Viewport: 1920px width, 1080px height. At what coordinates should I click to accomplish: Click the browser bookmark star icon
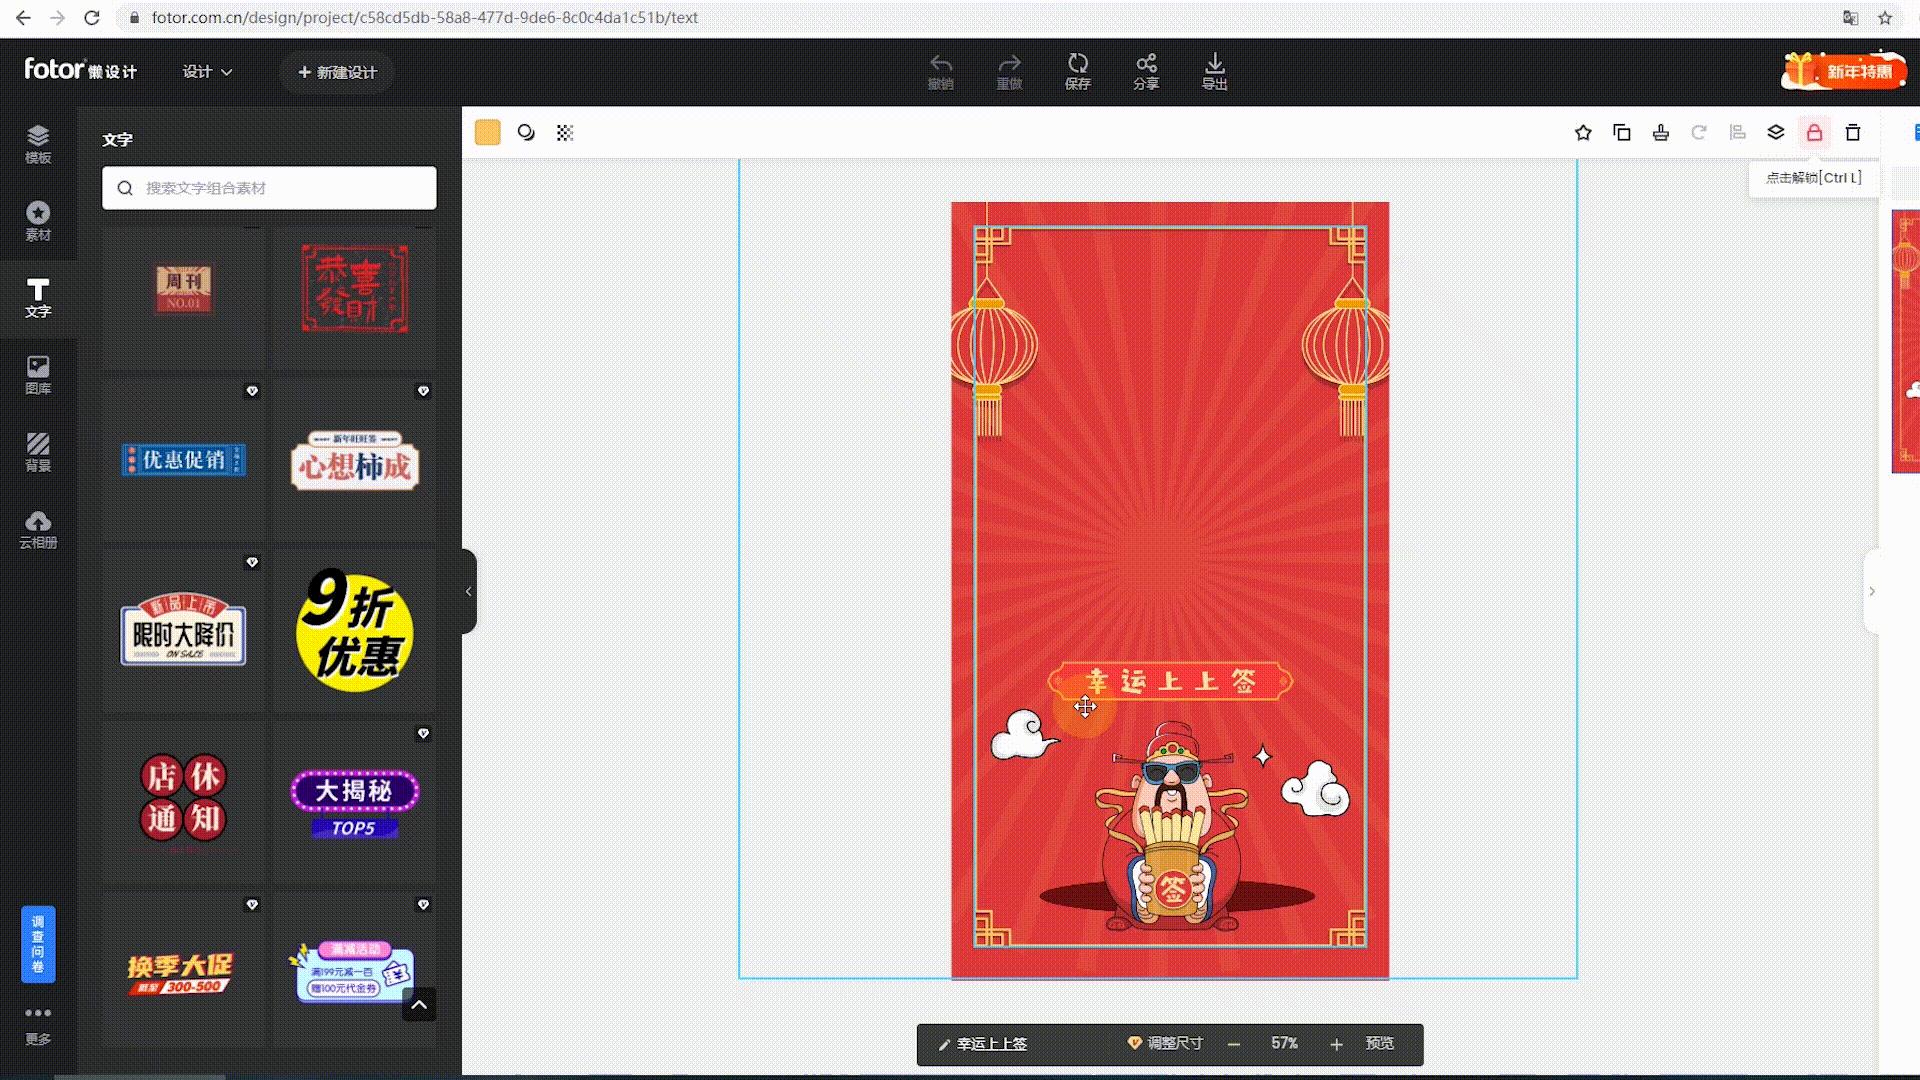click(x=1885, y=18)
